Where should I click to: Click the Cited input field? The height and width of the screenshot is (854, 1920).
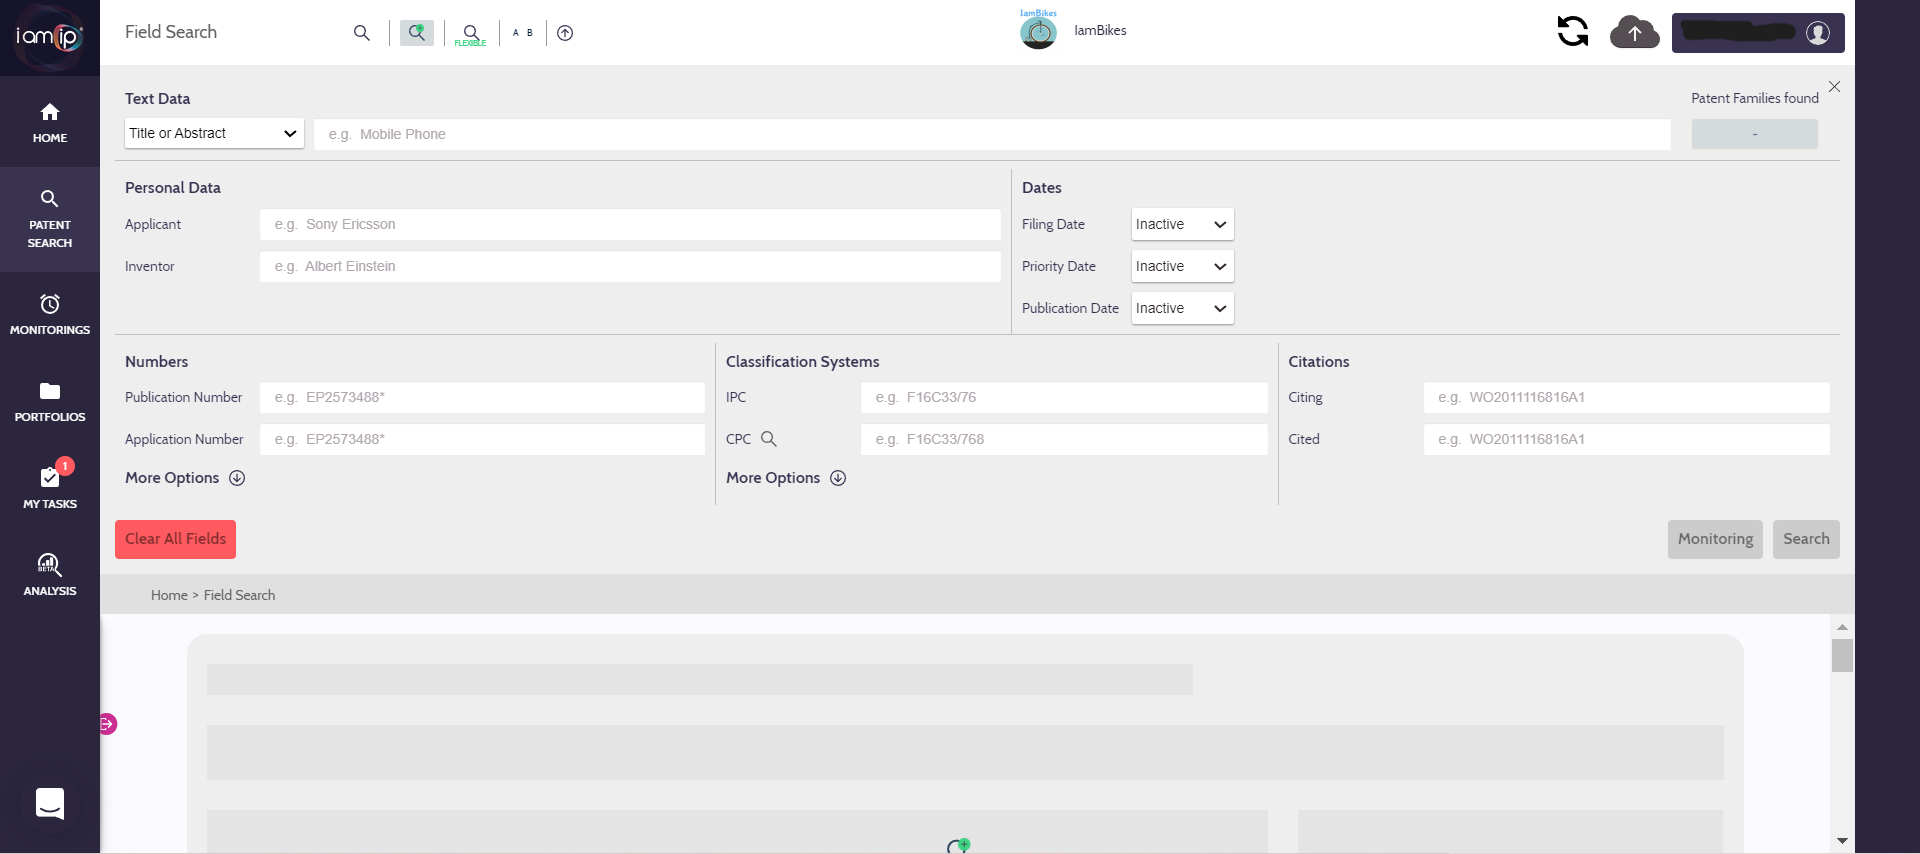coord(1626,439)
